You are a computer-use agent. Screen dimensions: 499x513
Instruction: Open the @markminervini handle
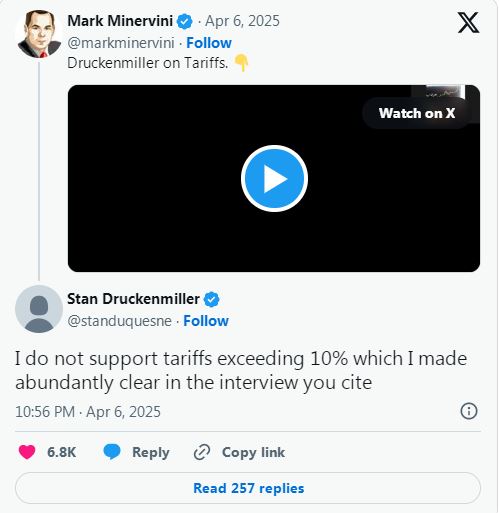point(121,43)
